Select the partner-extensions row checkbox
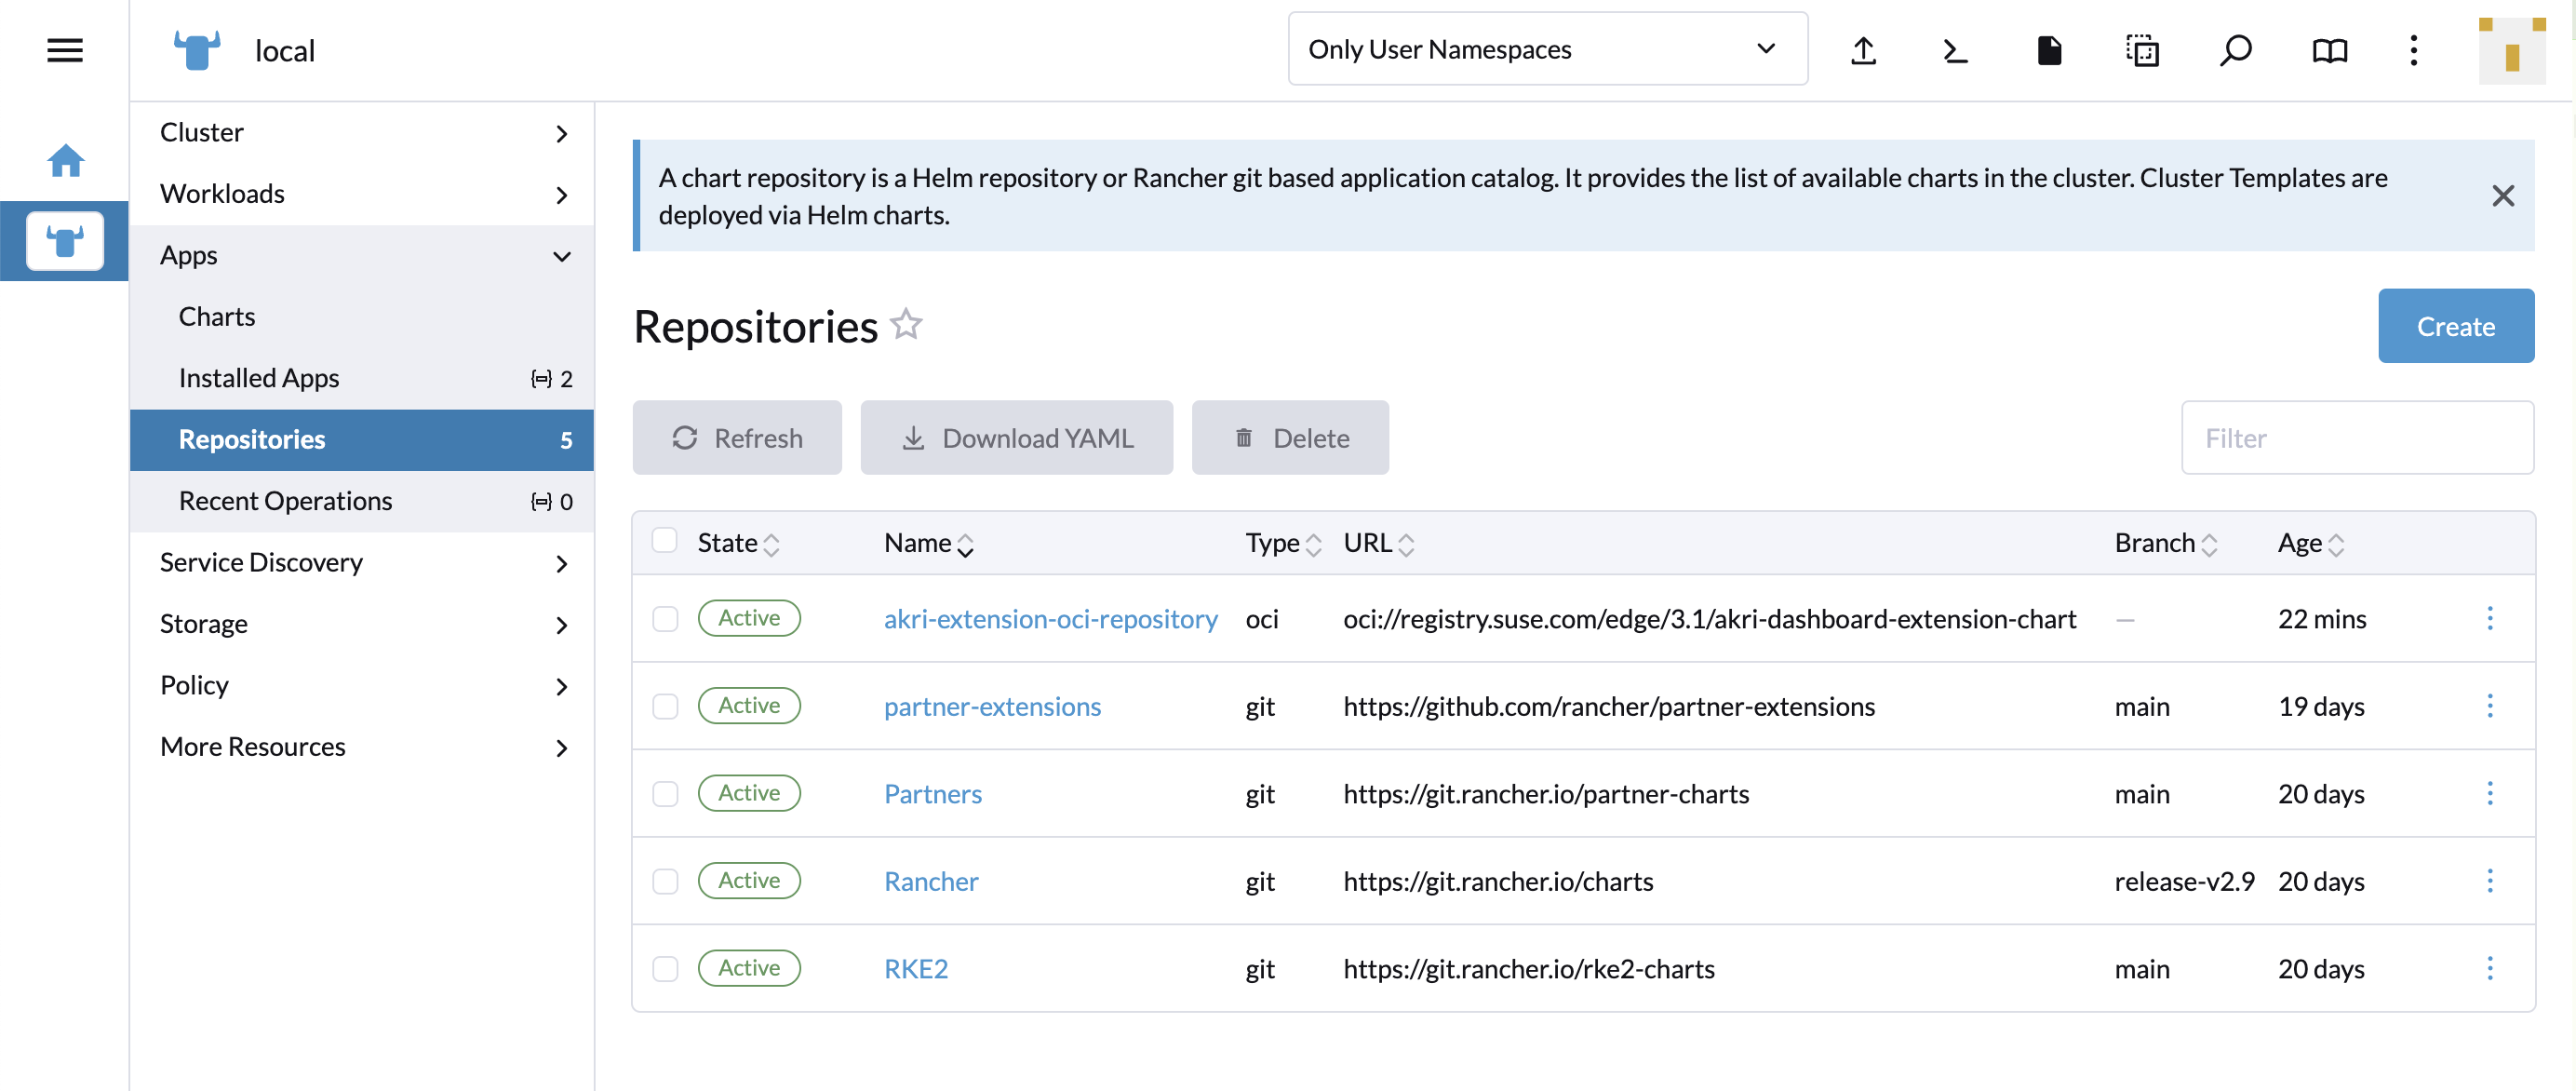This screenshot has width=2576, height=1091. 665,706
